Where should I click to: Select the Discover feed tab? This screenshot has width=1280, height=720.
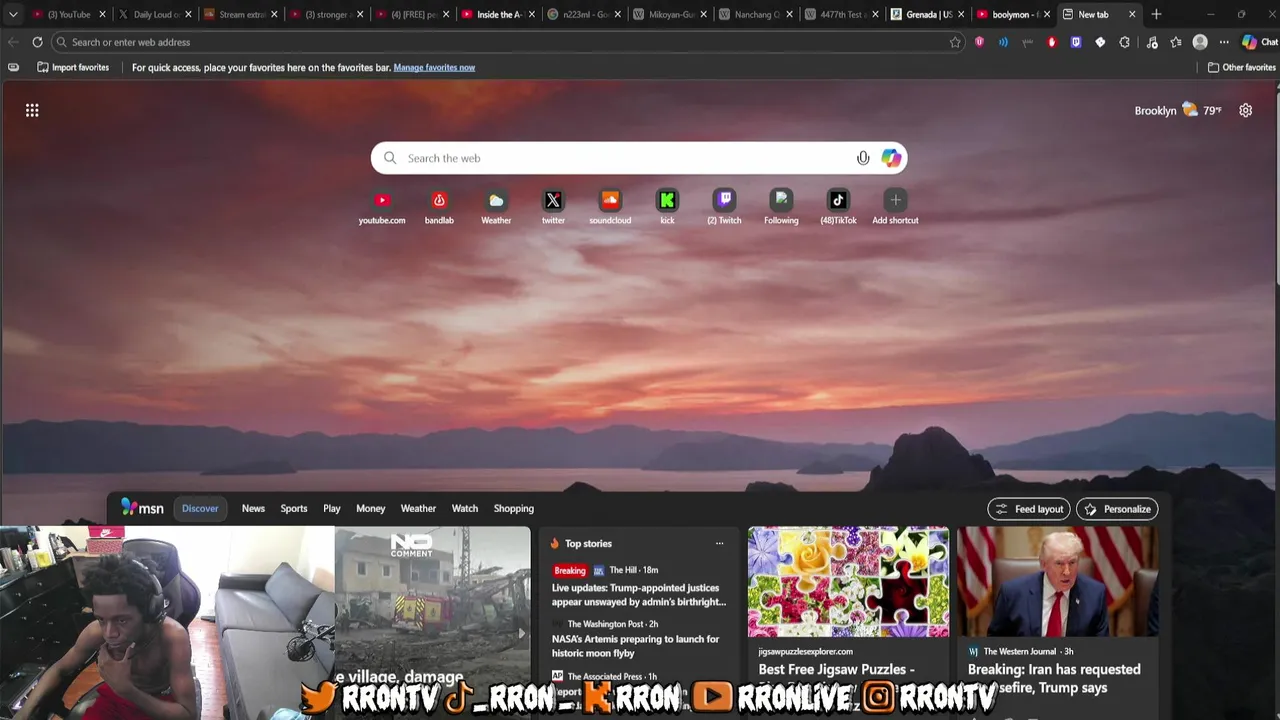tap(200, 508)
